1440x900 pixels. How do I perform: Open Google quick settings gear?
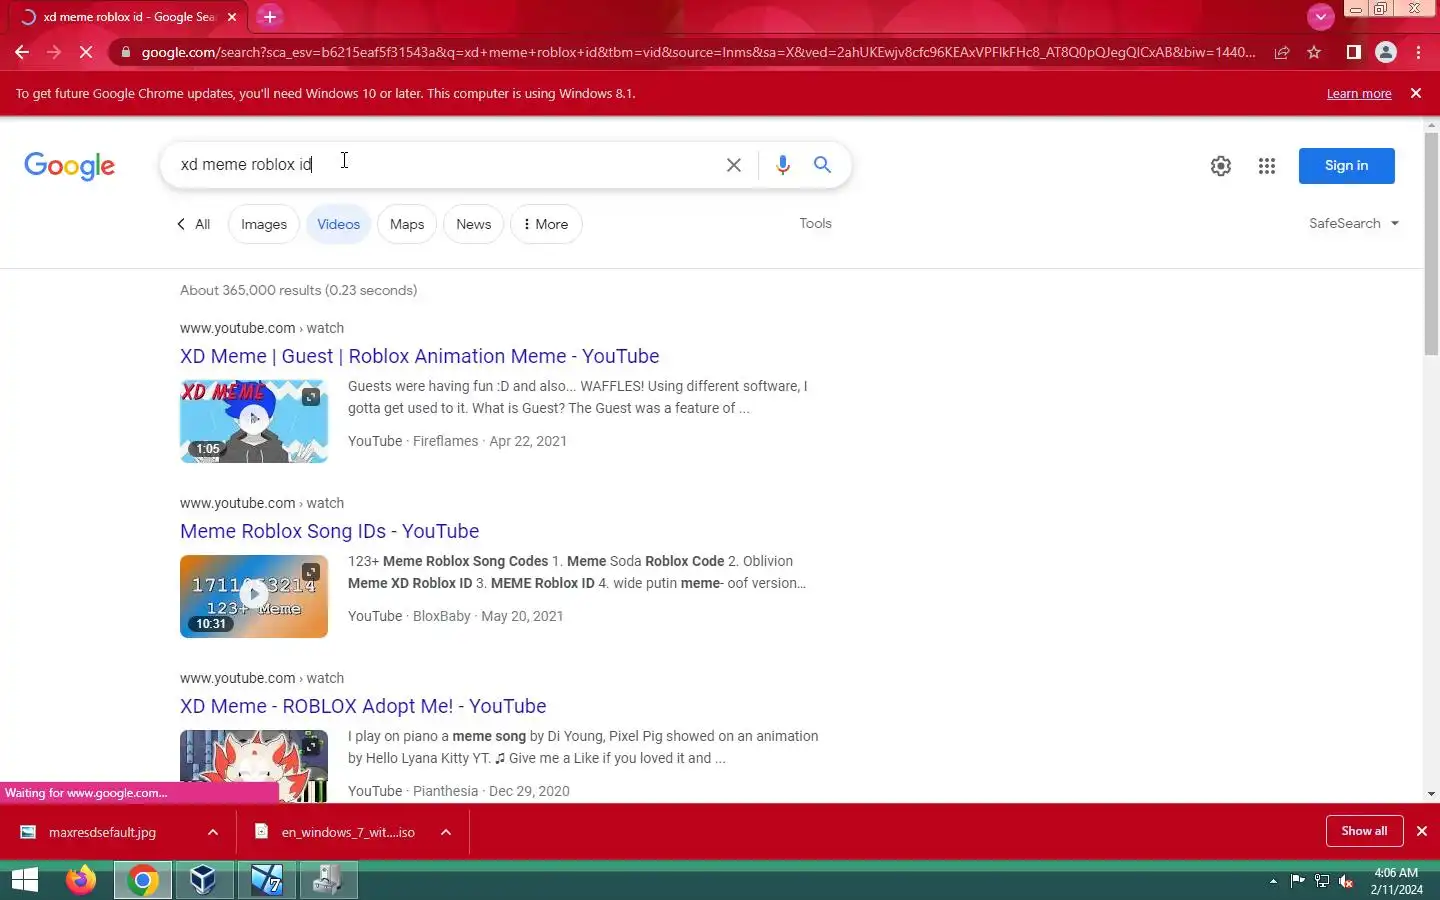coord(1220,166)
